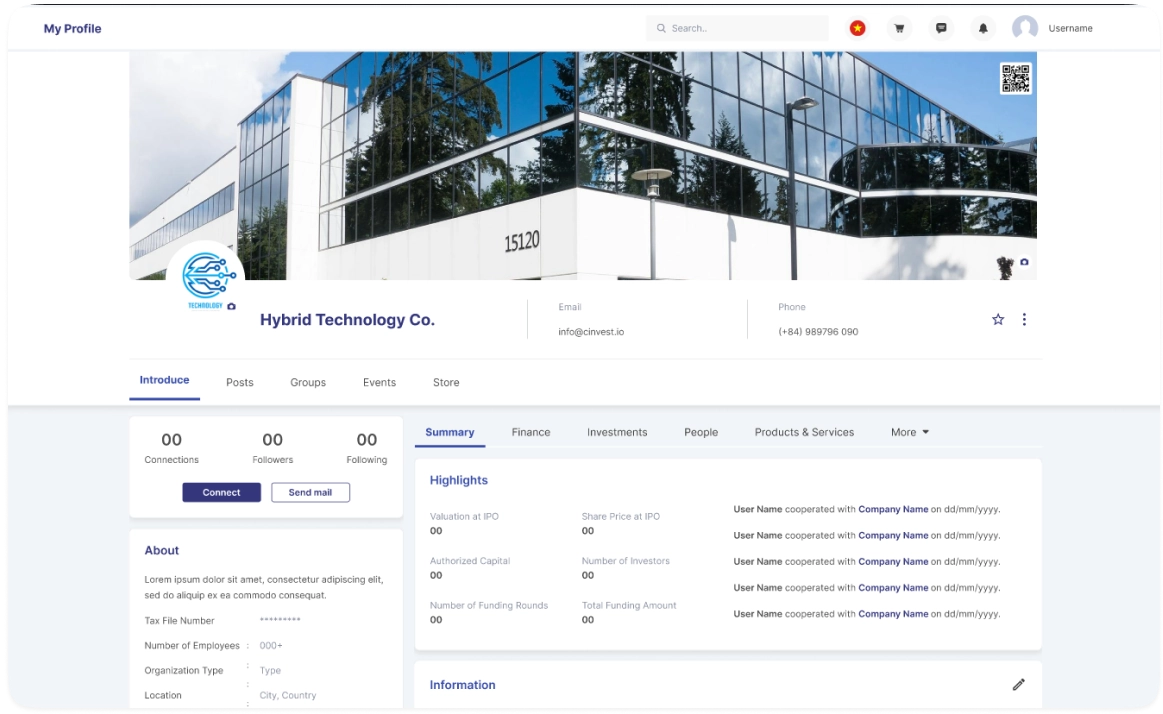Screen dimensions: 1163x714
Task: Toggle the favorite star icon
Action: click(x=998, y=319)
